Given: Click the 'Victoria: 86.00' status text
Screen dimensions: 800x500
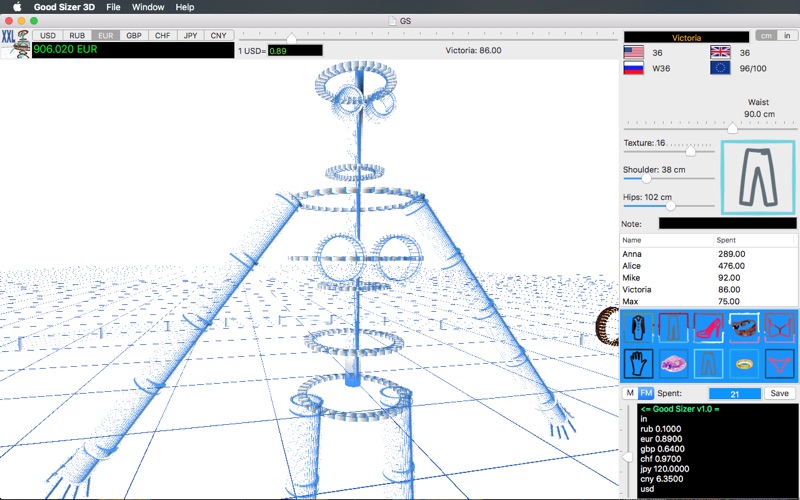Looking at the screenshot, I should click(x=473, y=51).
